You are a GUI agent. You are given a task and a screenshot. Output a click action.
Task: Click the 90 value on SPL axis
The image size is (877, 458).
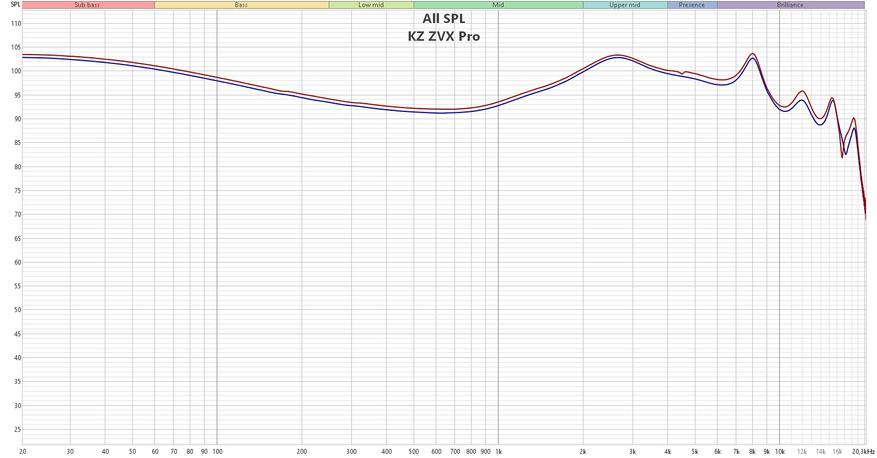(x=17, y=119)
